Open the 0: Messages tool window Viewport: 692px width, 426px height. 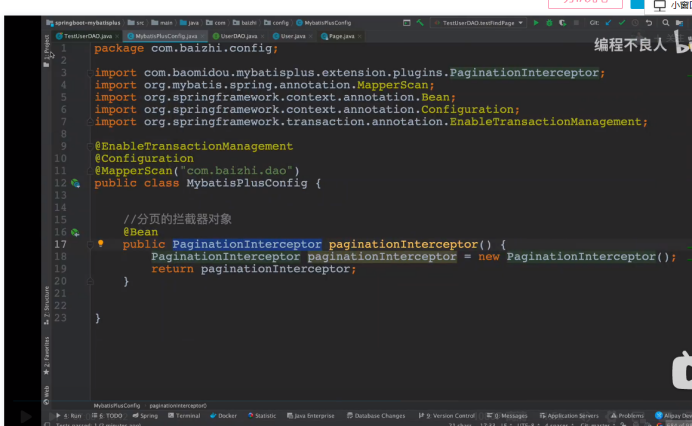507,415
